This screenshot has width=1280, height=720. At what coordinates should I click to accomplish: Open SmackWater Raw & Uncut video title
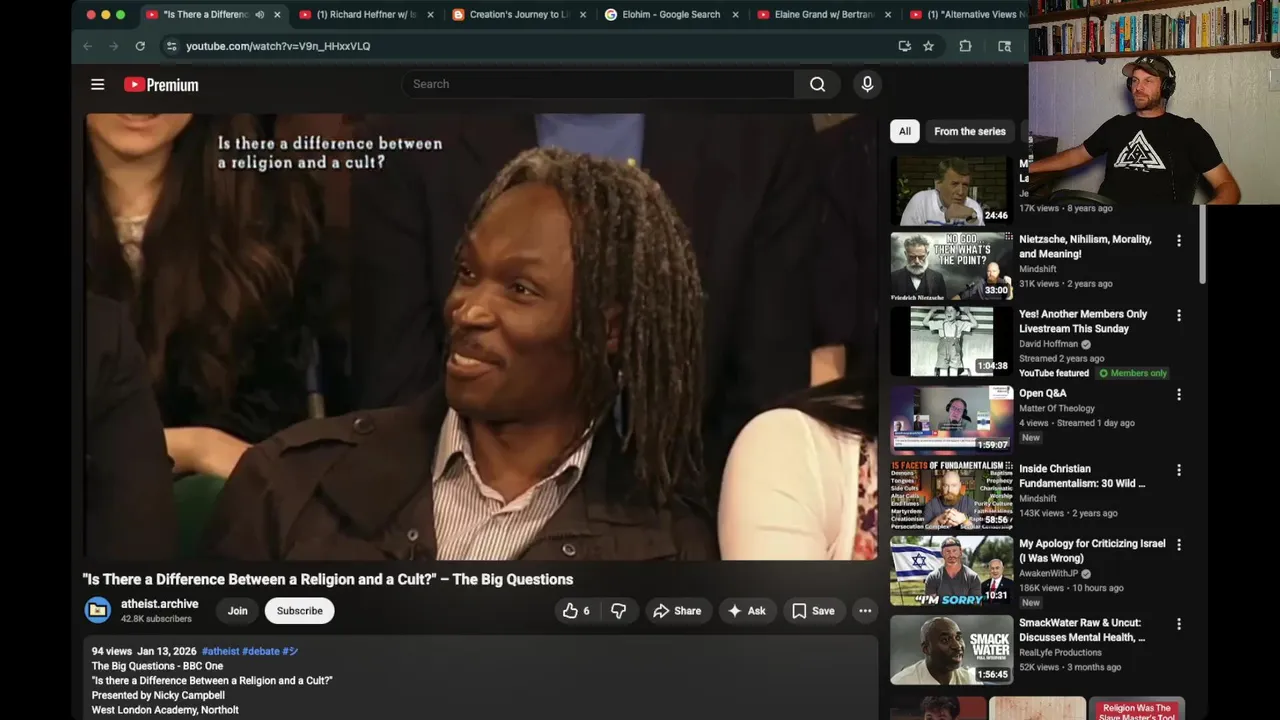pos(1082,630)
